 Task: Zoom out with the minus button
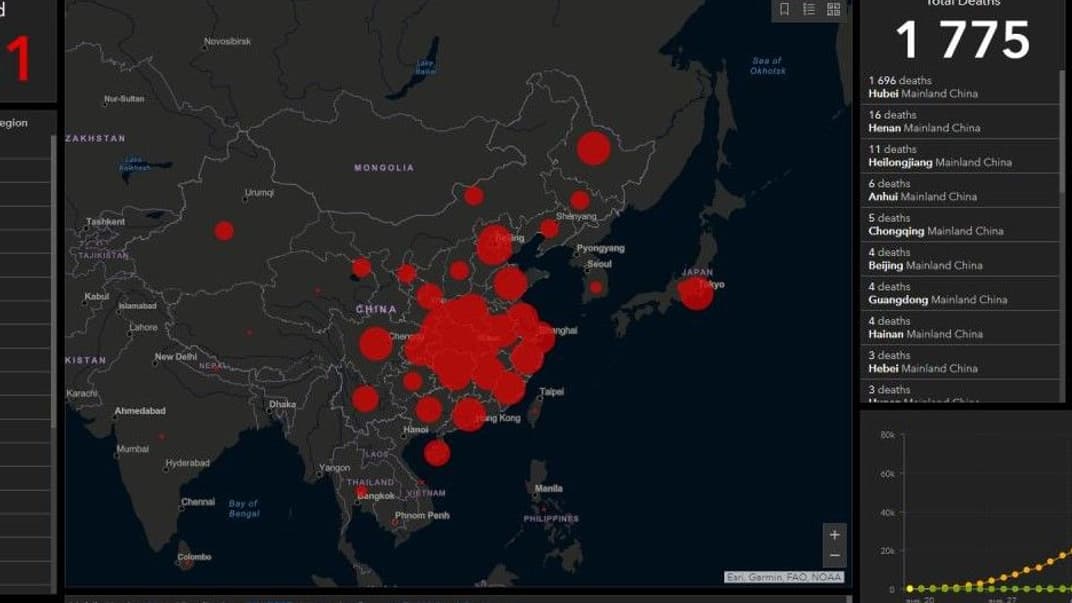(x=835, y=557)
